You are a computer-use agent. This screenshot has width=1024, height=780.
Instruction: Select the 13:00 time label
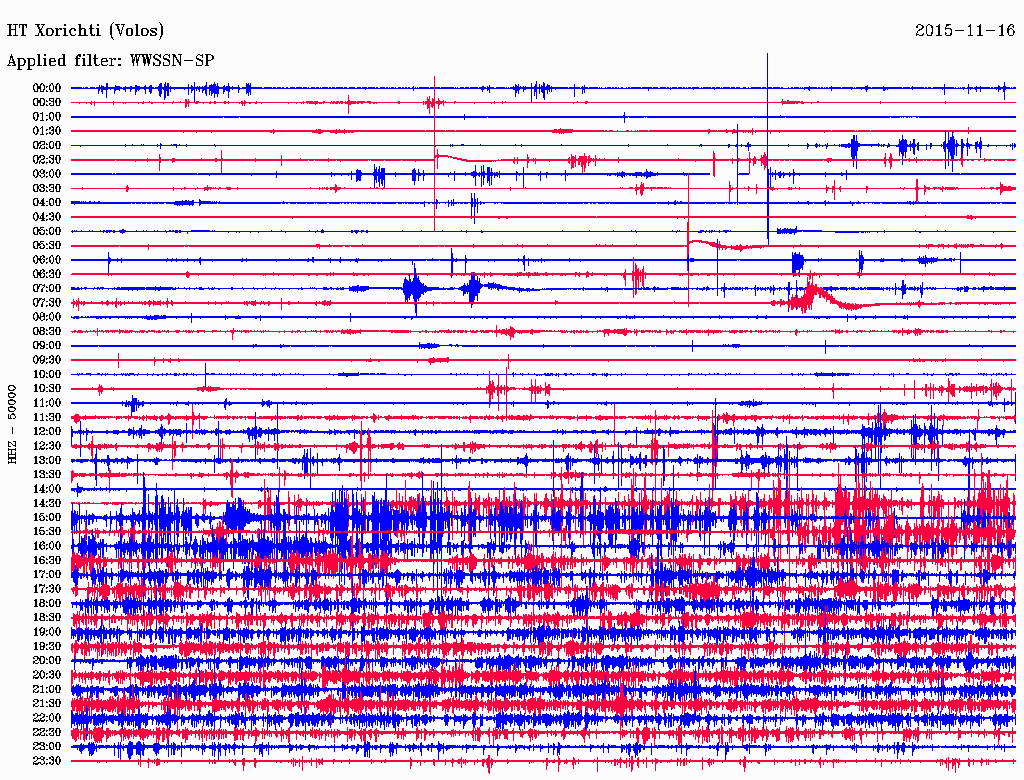tap(47, 461)
